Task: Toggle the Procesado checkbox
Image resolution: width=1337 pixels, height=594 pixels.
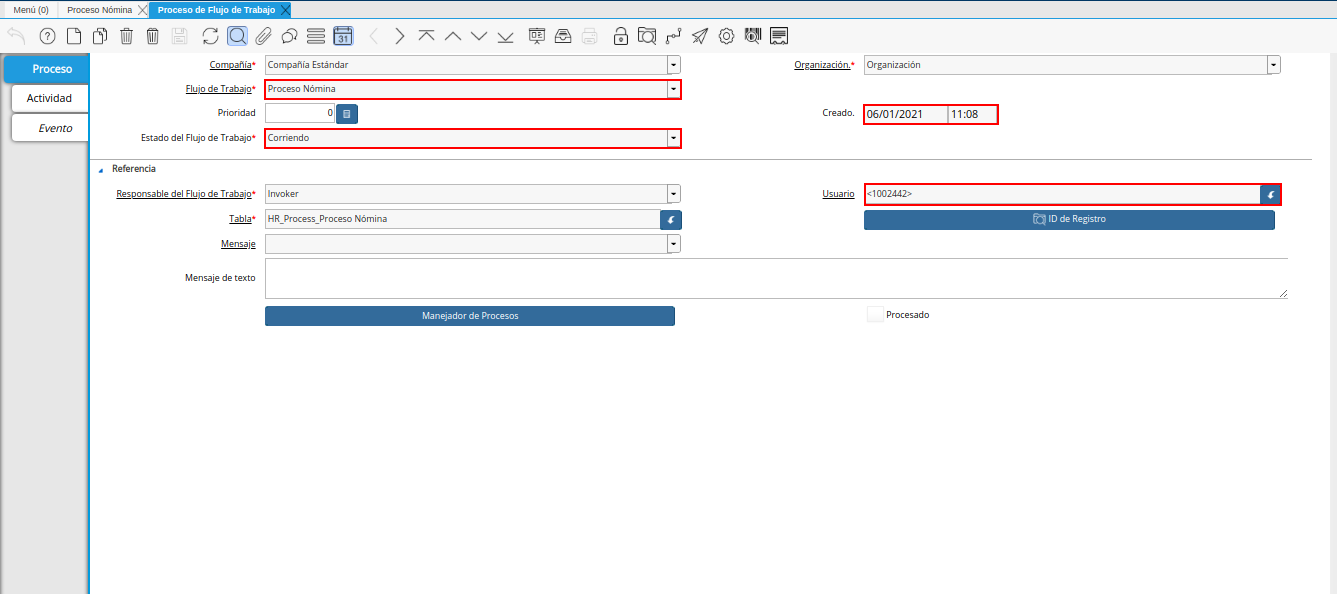Action: [875, 315]
